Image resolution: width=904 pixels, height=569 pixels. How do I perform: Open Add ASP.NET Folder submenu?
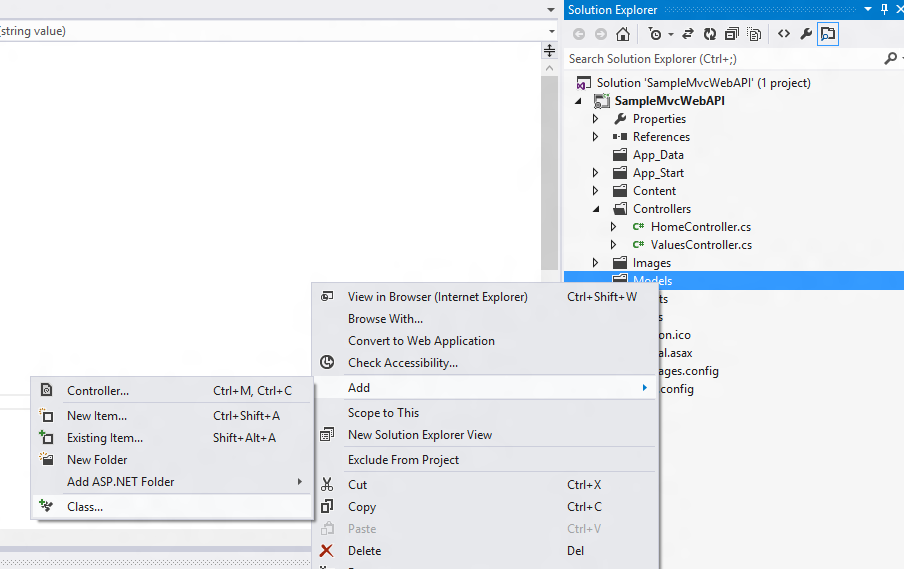click(172, 481)
